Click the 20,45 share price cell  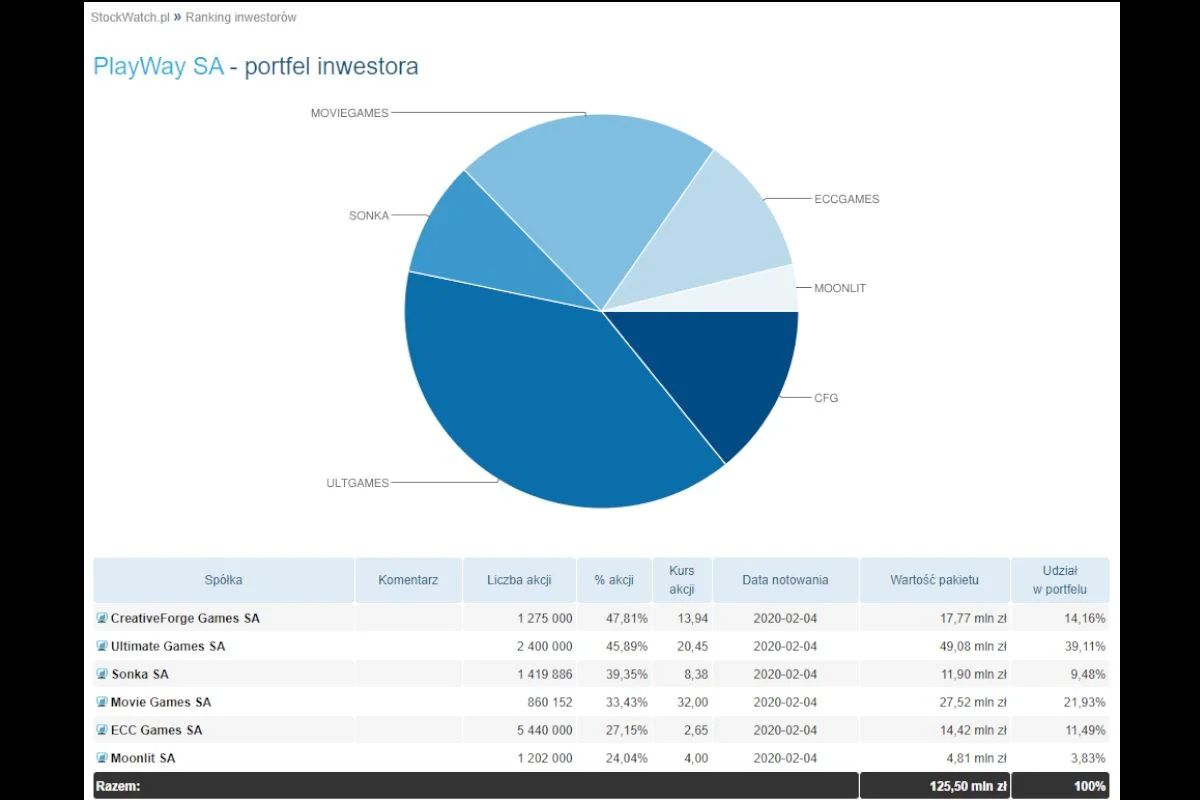(x=682, y=646)
